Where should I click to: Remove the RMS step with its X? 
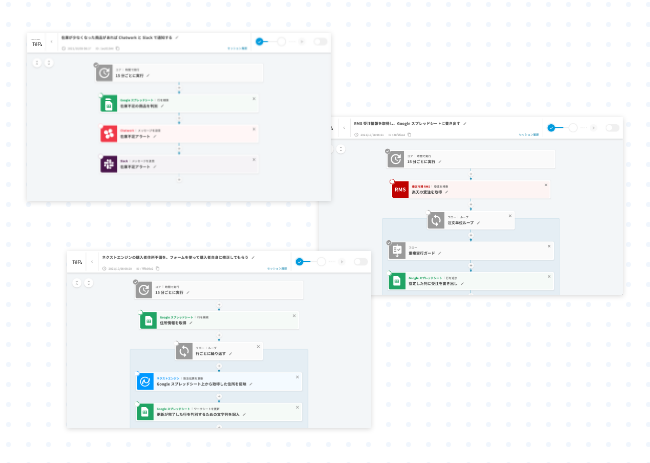click(x=546, y=183)
